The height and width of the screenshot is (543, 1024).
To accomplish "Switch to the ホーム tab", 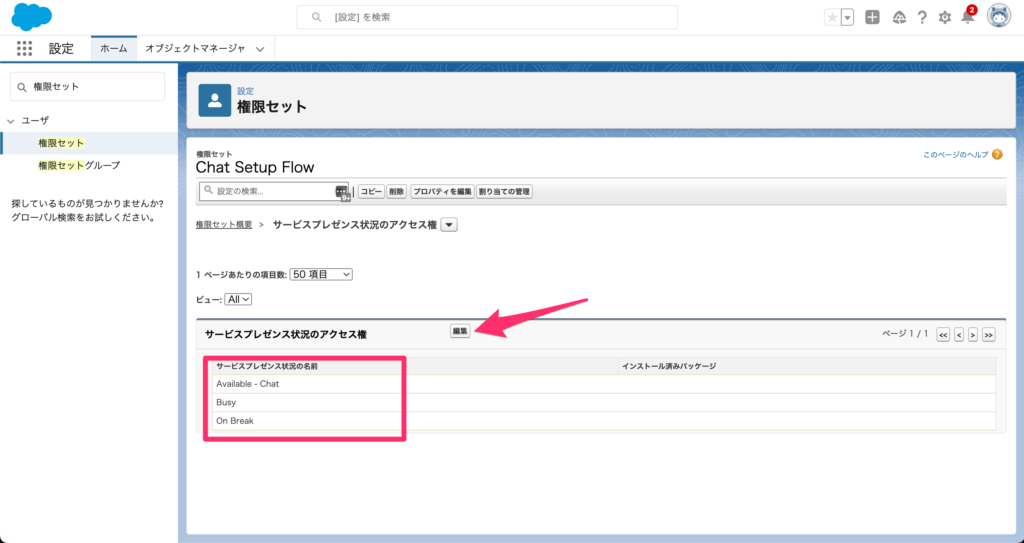I will (114, 48).
